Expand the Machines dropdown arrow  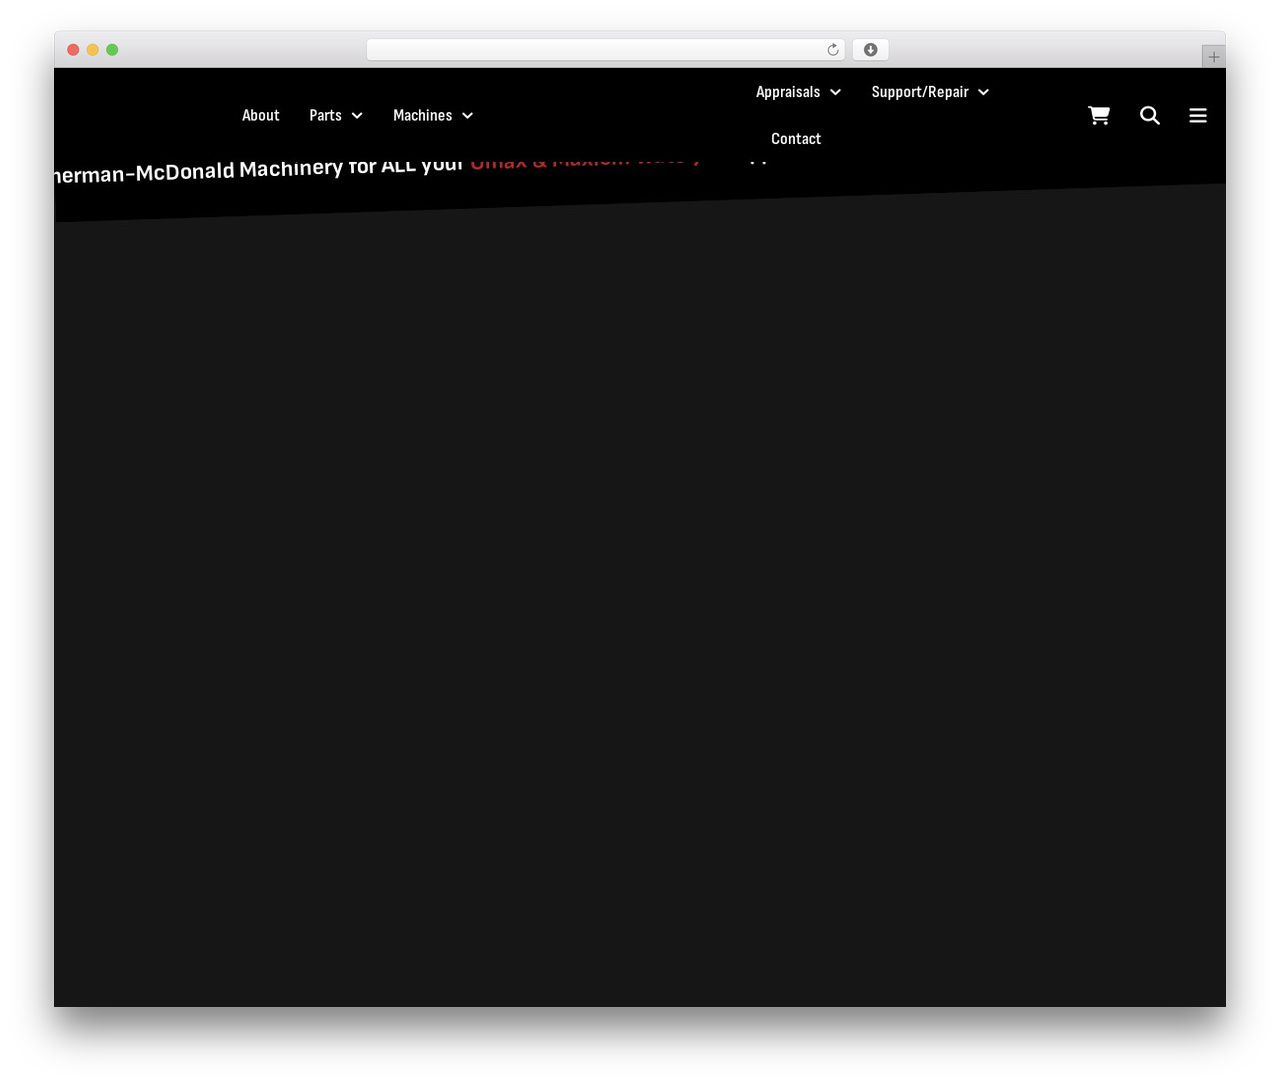[467, 116]
